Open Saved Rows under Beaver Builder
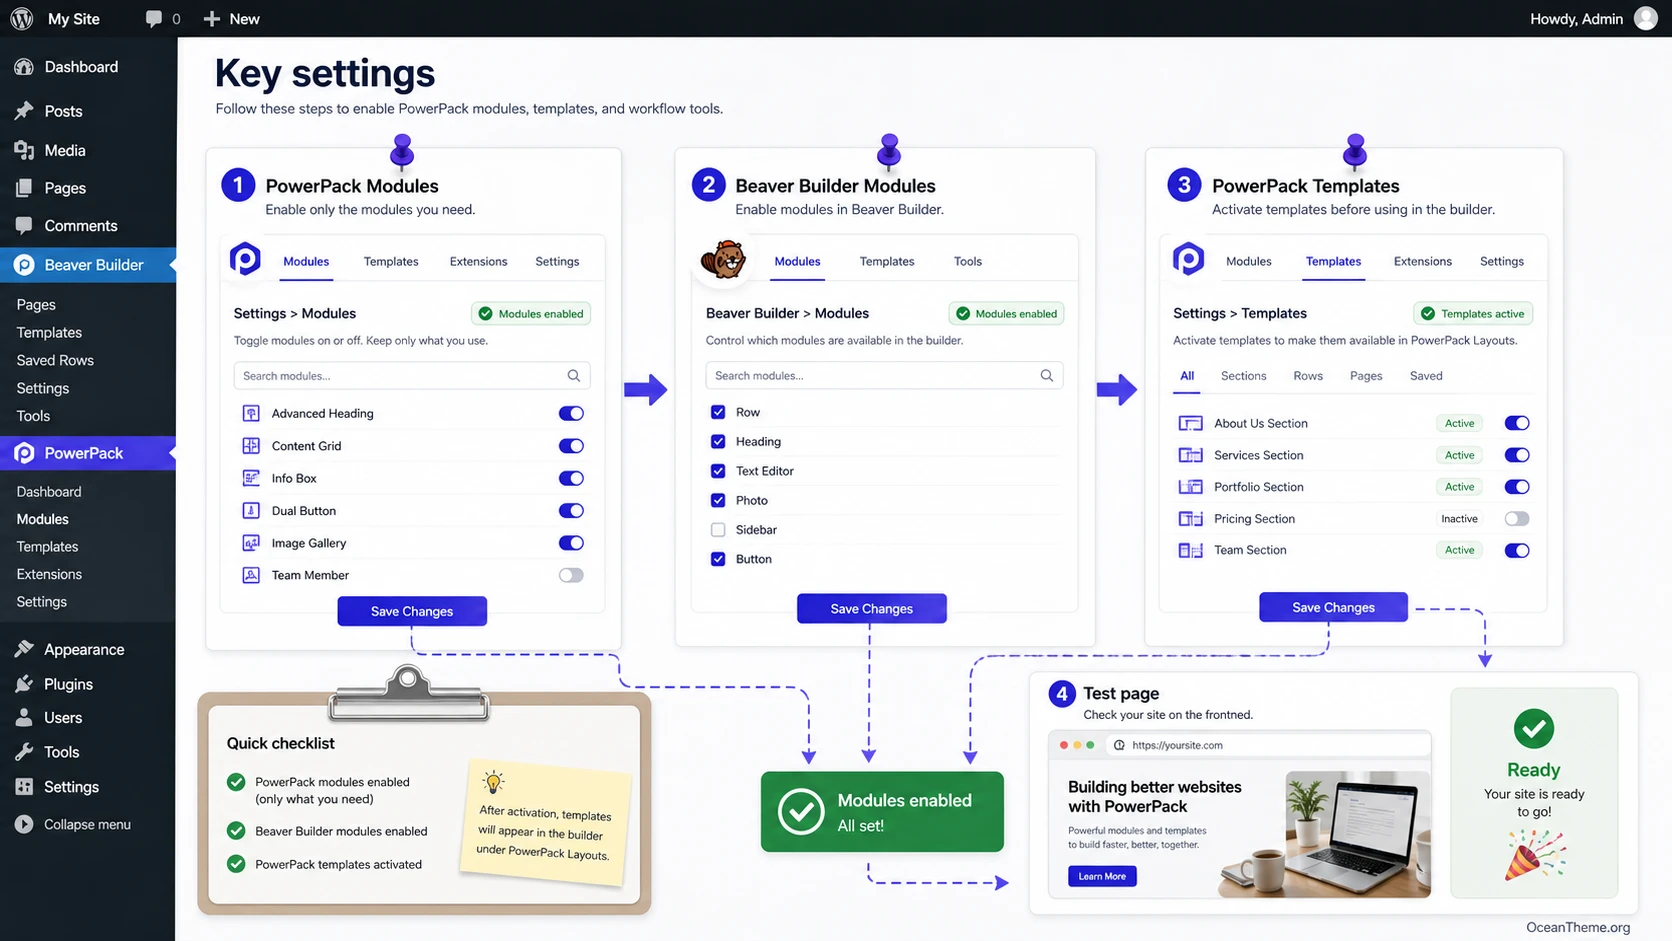Screen dimensions: 1672x941 (55, 360)
